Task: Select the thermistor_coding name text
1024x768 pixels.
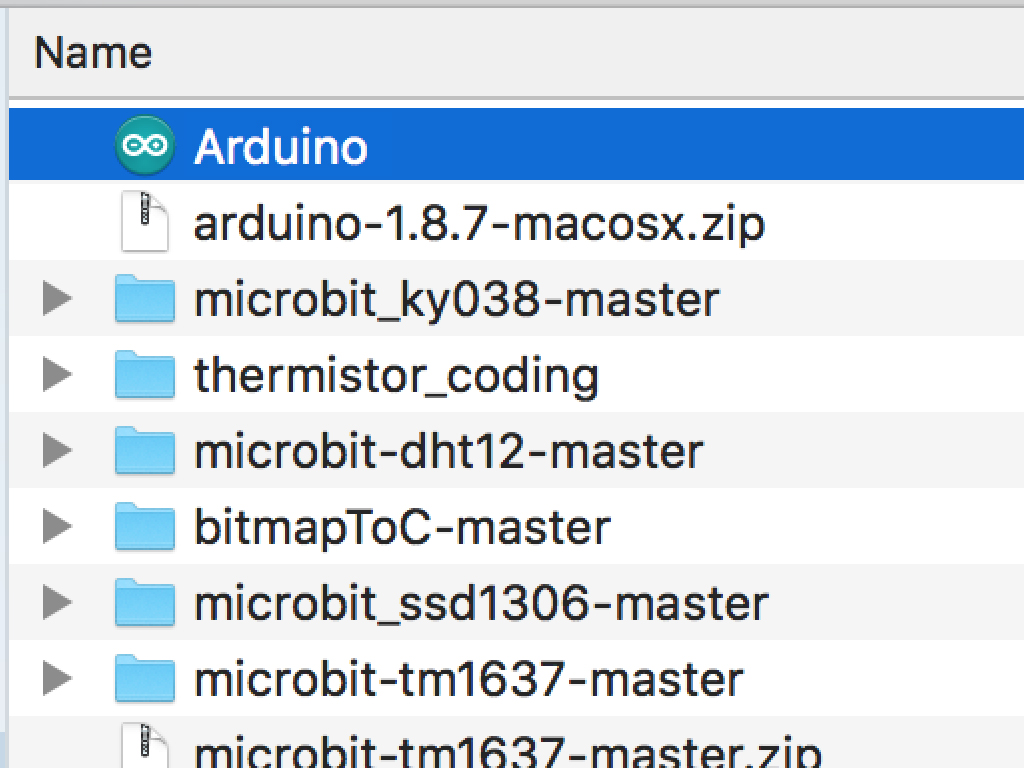Action: 396,376
